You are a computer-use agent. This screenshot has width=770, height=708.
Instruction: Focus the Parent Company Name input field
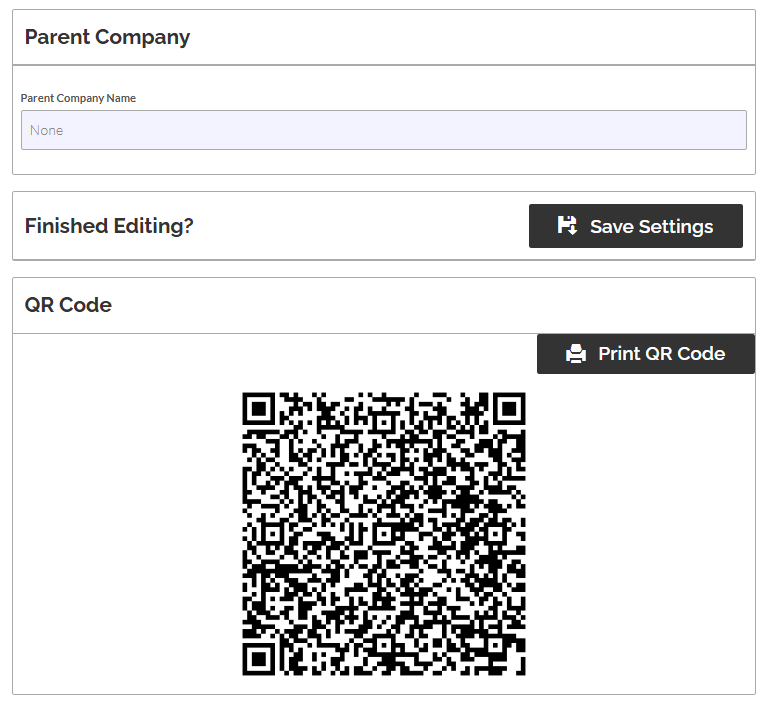[383, 130]
